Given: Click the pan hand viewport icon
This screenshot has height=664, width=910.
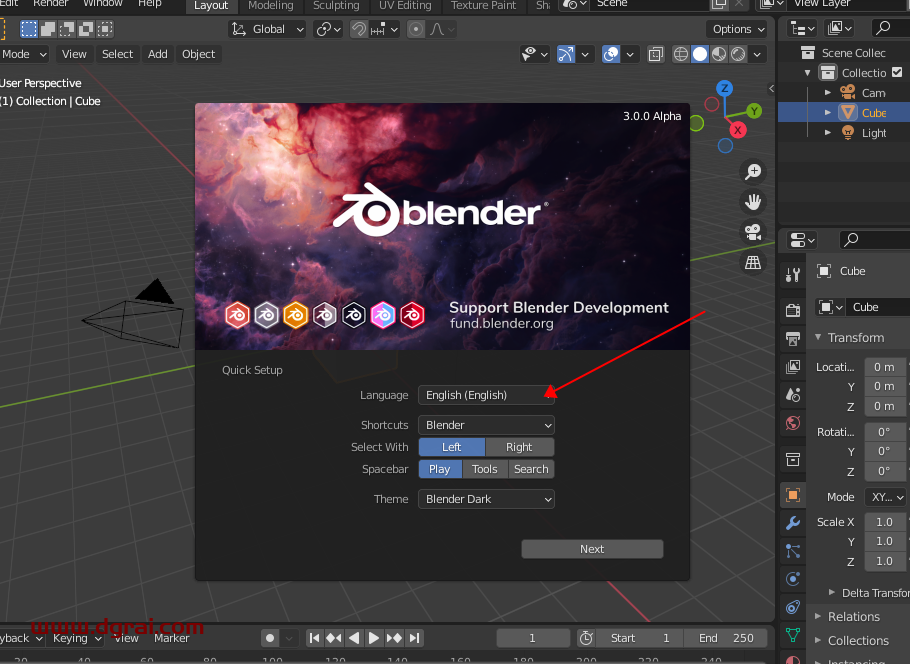Looking at the screenshot, I should 753,202.
